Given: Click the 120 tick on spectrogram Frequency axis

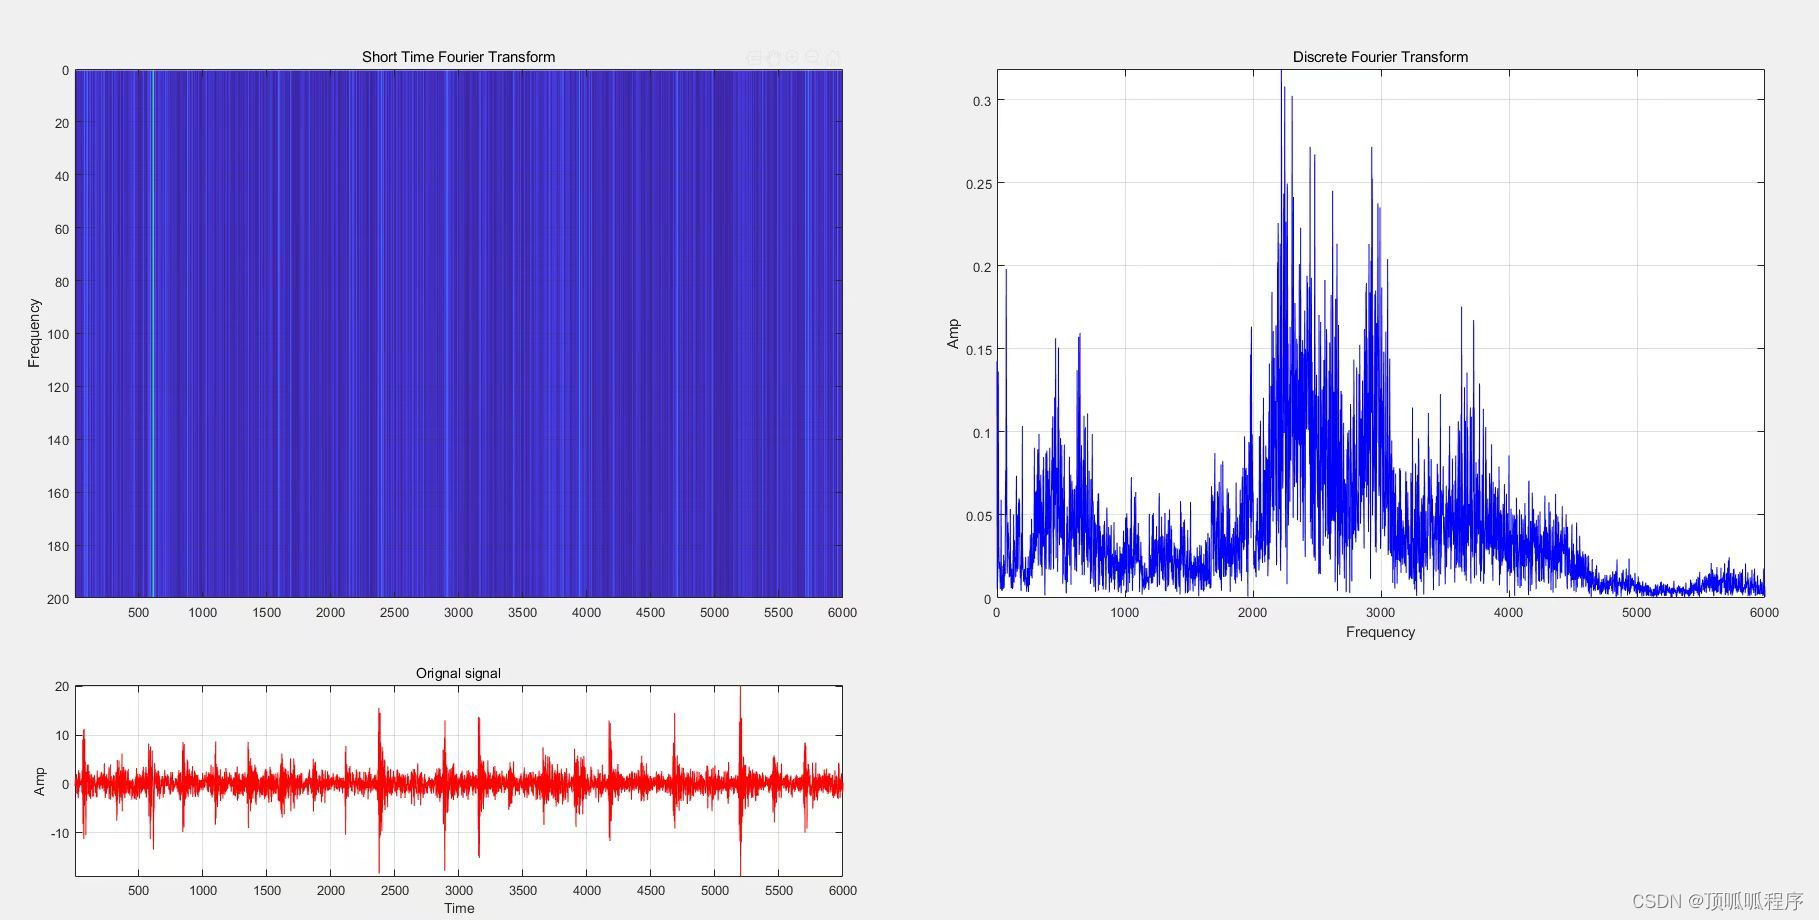Looking at the screenshot, I should click(58, 388).
